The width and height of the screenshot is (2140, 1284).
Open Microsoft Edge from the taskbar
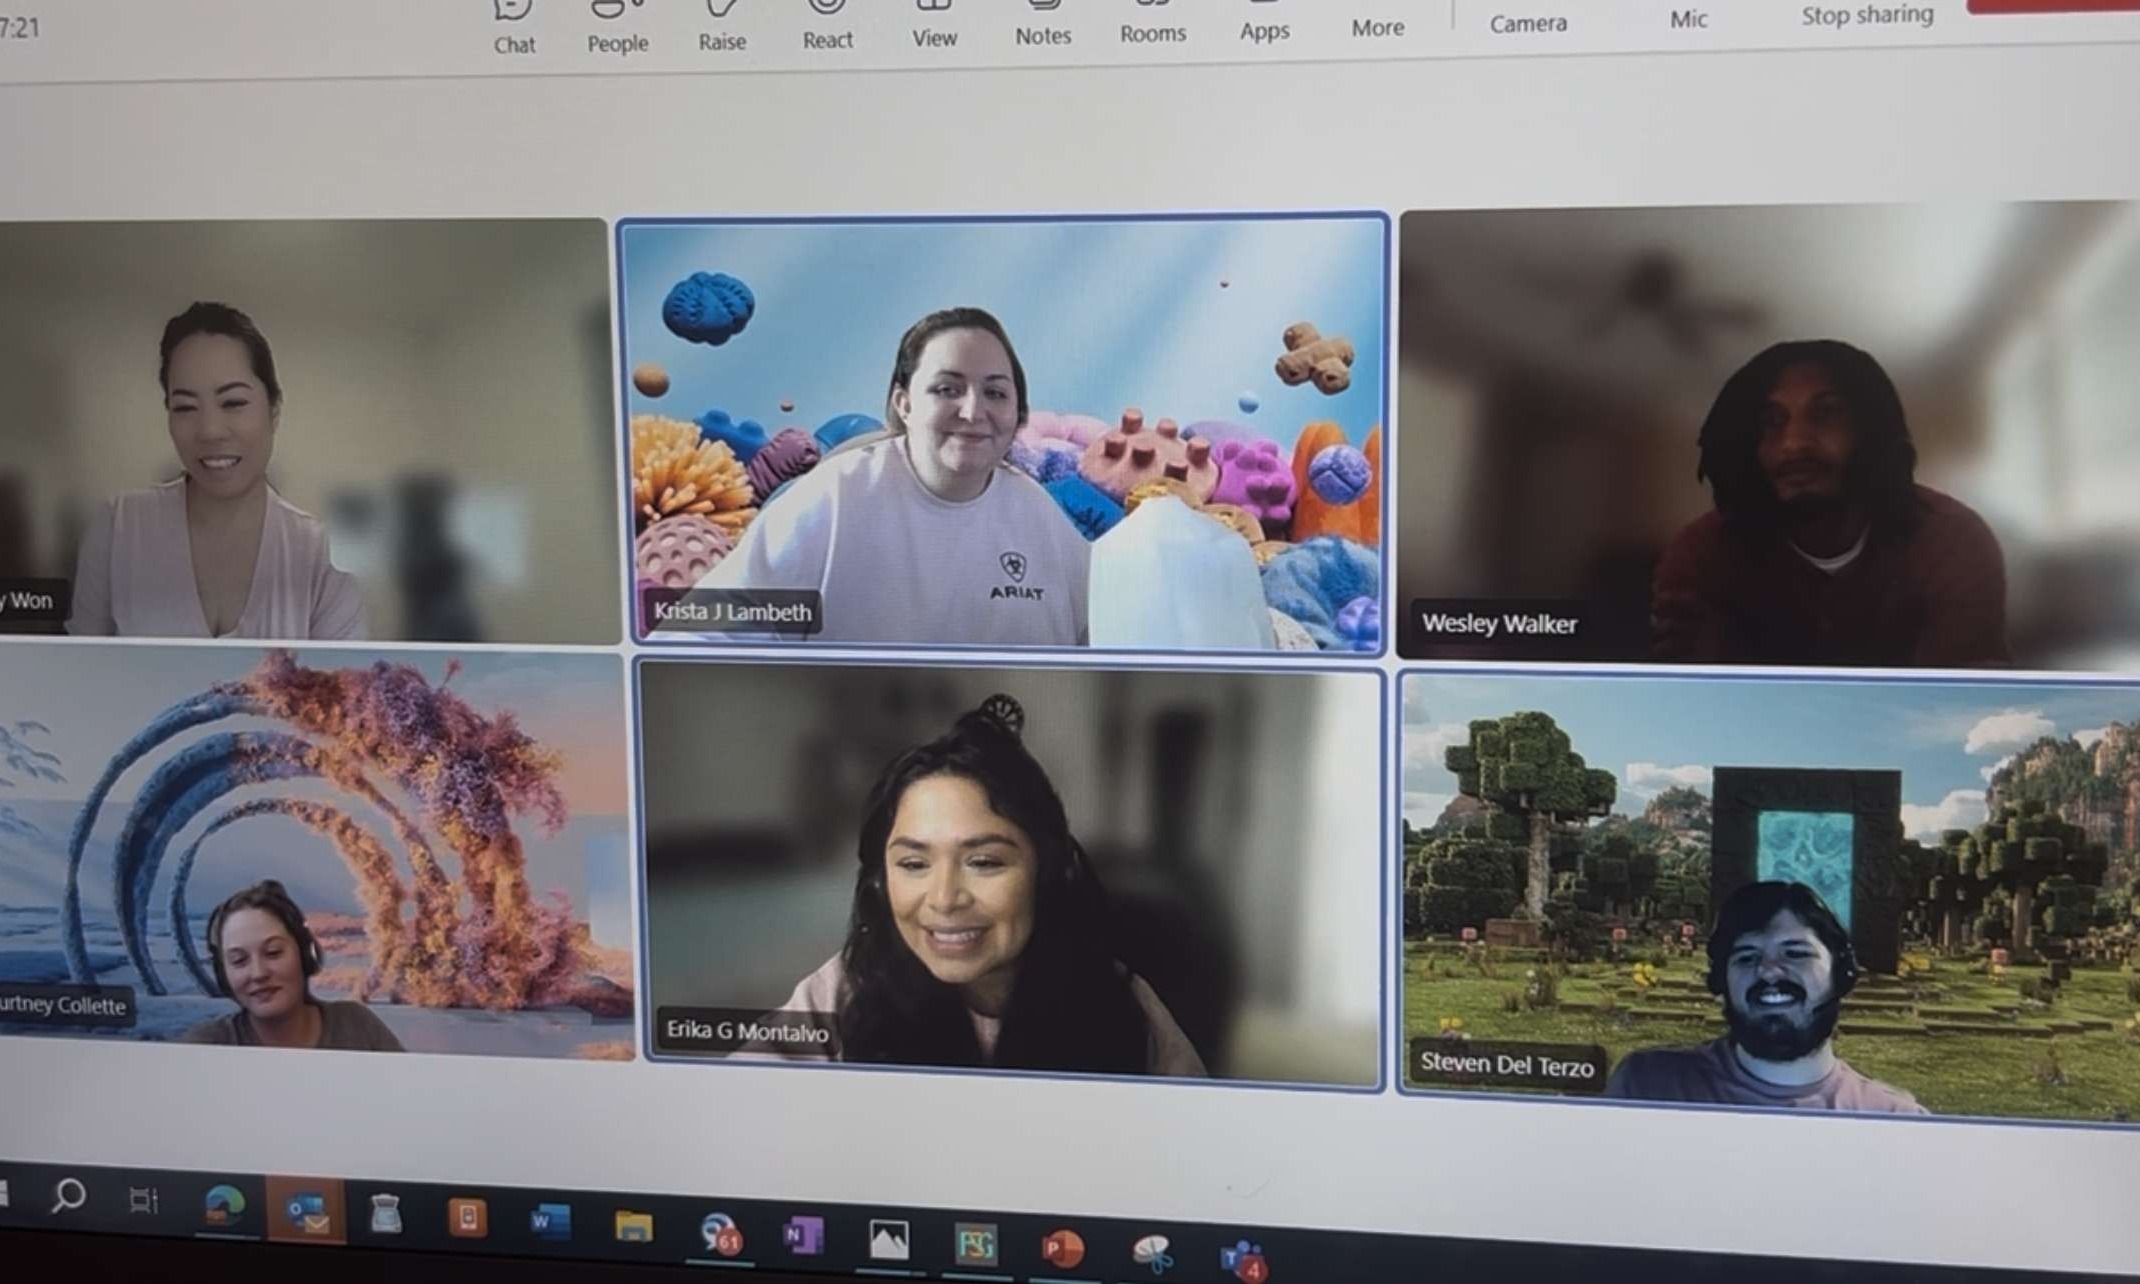(x=224, y=1205)
